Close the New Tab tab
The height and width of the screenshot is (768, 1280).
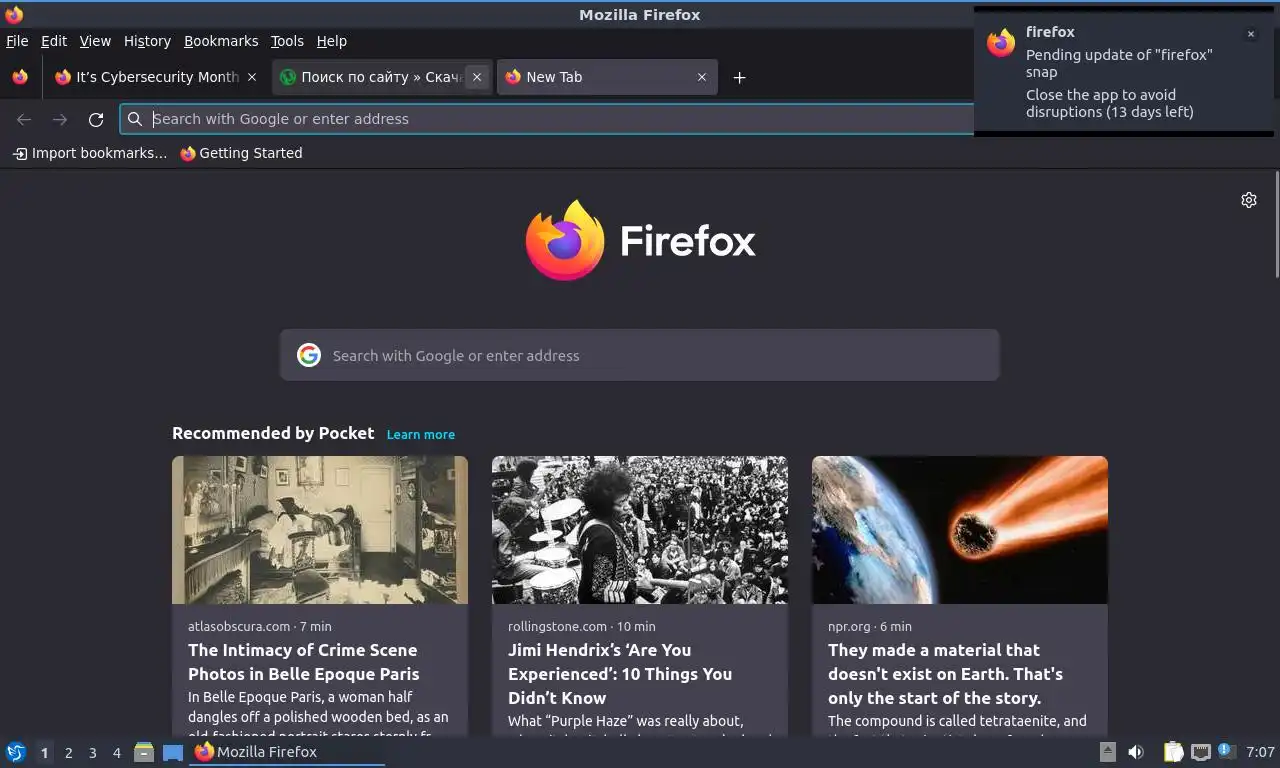702,77
